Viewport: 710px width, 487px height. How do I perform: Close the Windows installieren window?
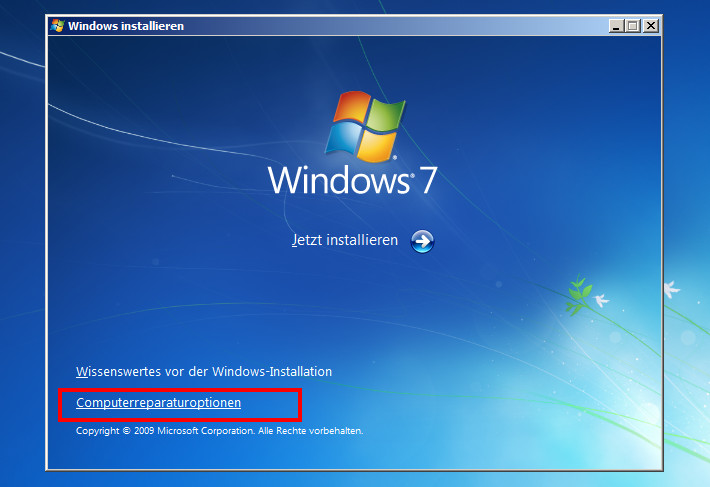pyautogui.click(x=651, y=26)
